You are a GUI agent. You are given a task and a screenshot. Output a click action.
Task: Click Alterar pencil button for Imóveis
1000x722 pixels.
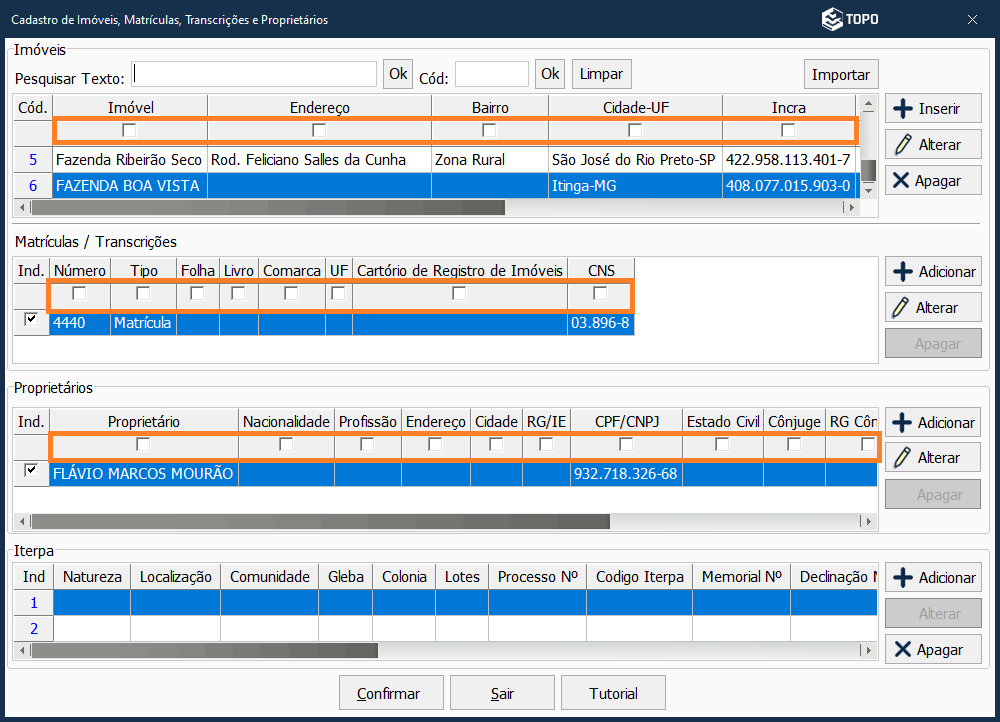point(932,145)
